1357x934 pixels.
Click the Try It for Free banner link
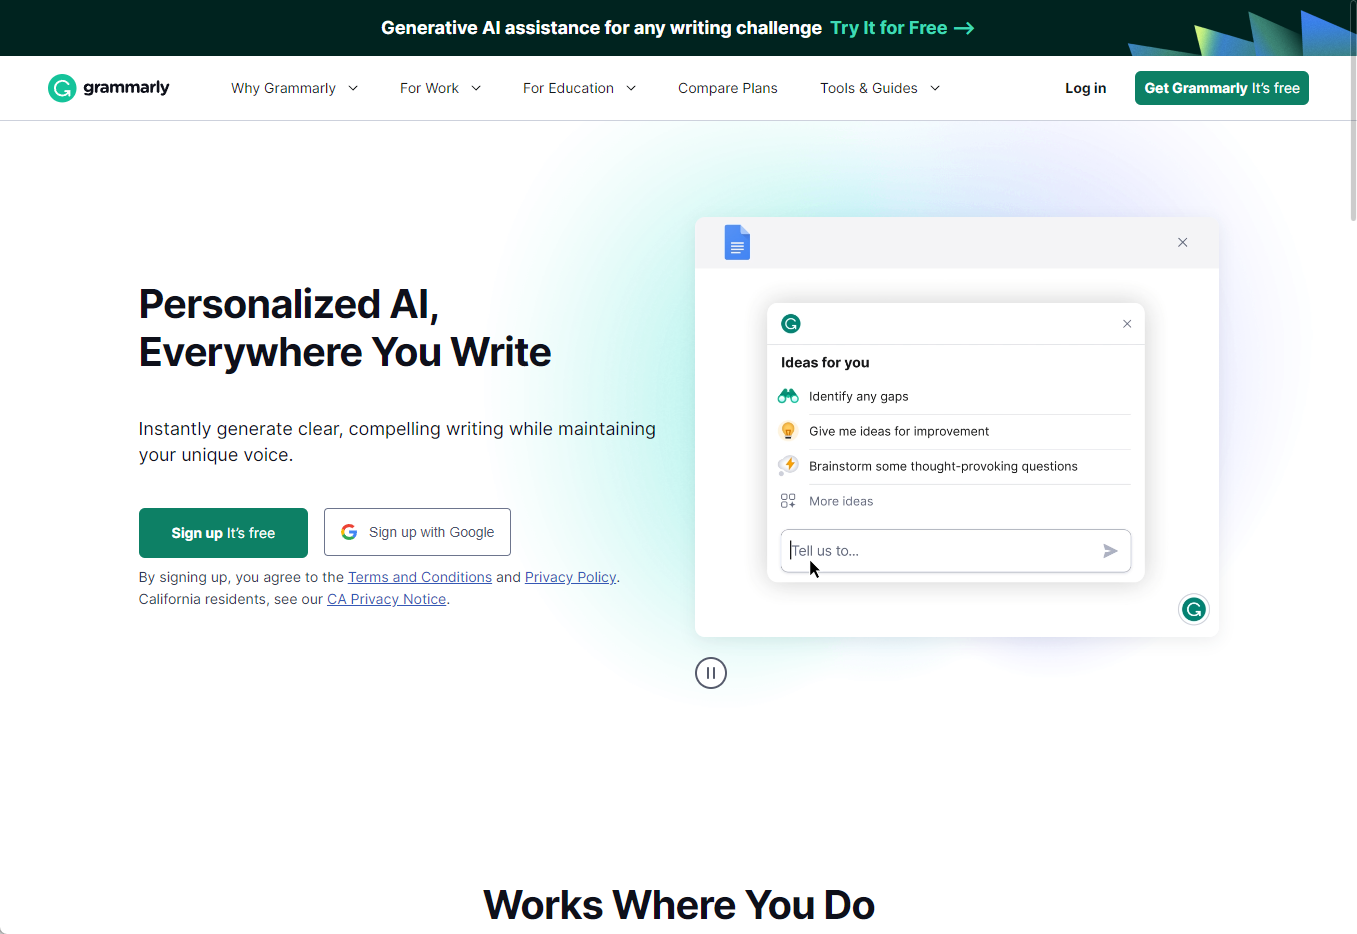[x=902, y=28]
